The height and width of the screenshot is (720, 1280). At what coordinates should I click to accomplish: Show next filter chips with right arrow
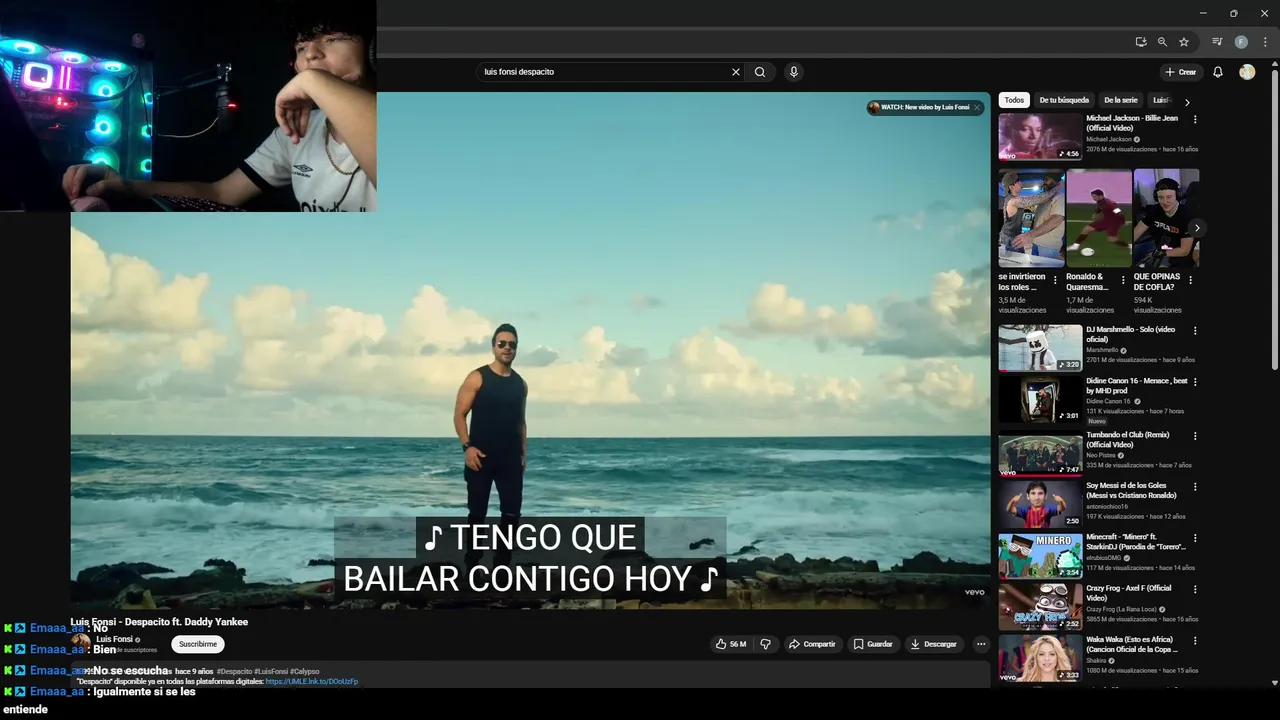point(1187,102)
